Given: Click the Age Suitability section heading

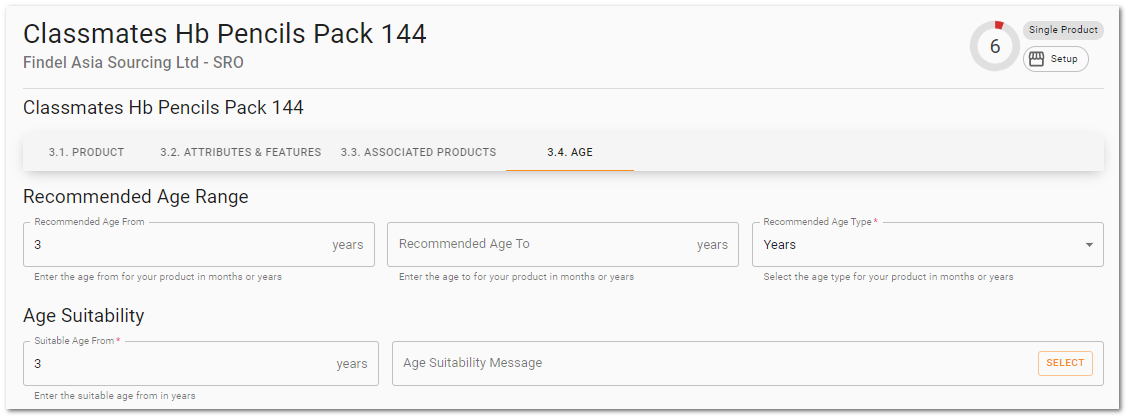Looking at the screenshot, I should click(84, 315).
